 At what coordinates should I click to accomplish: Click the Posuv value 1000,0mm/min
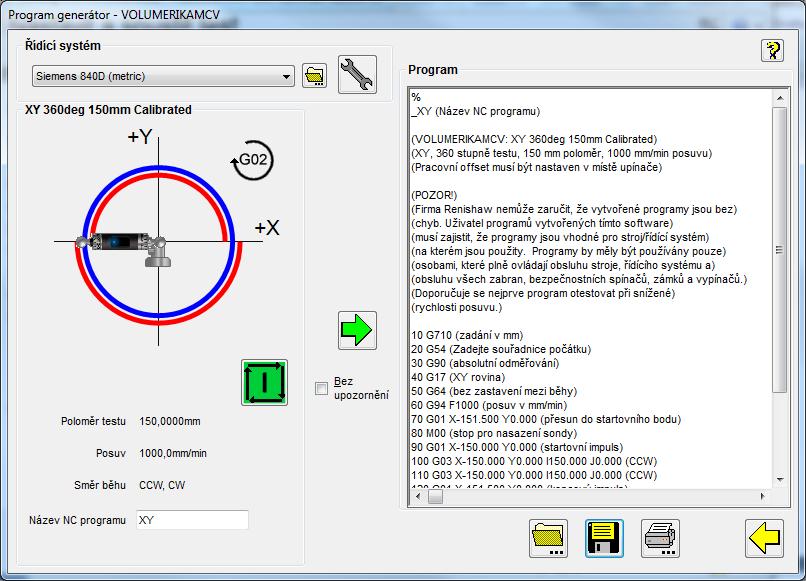coord(173,453)
